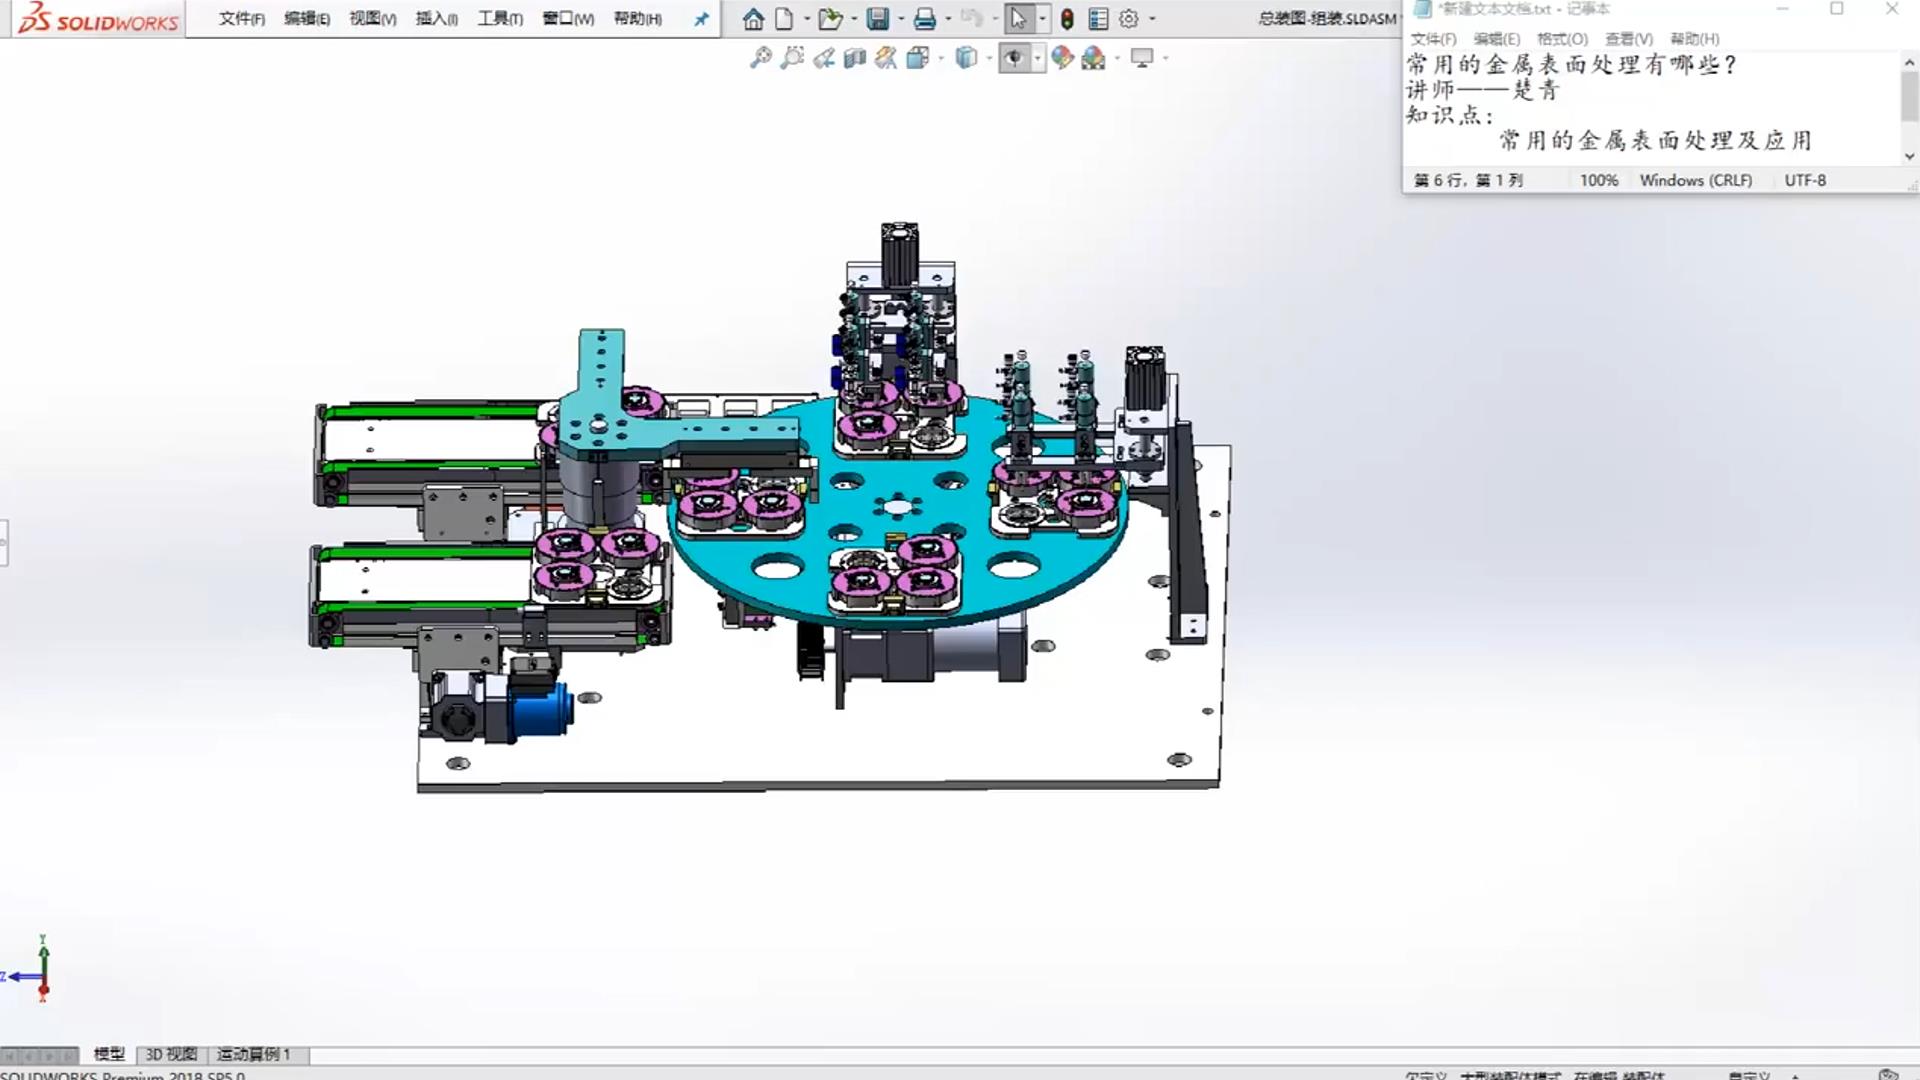The height and width of the screenshot is (1080, 1920).
Task: Click the Edit Appearance color ball icon
Action: click(1062, 58)
